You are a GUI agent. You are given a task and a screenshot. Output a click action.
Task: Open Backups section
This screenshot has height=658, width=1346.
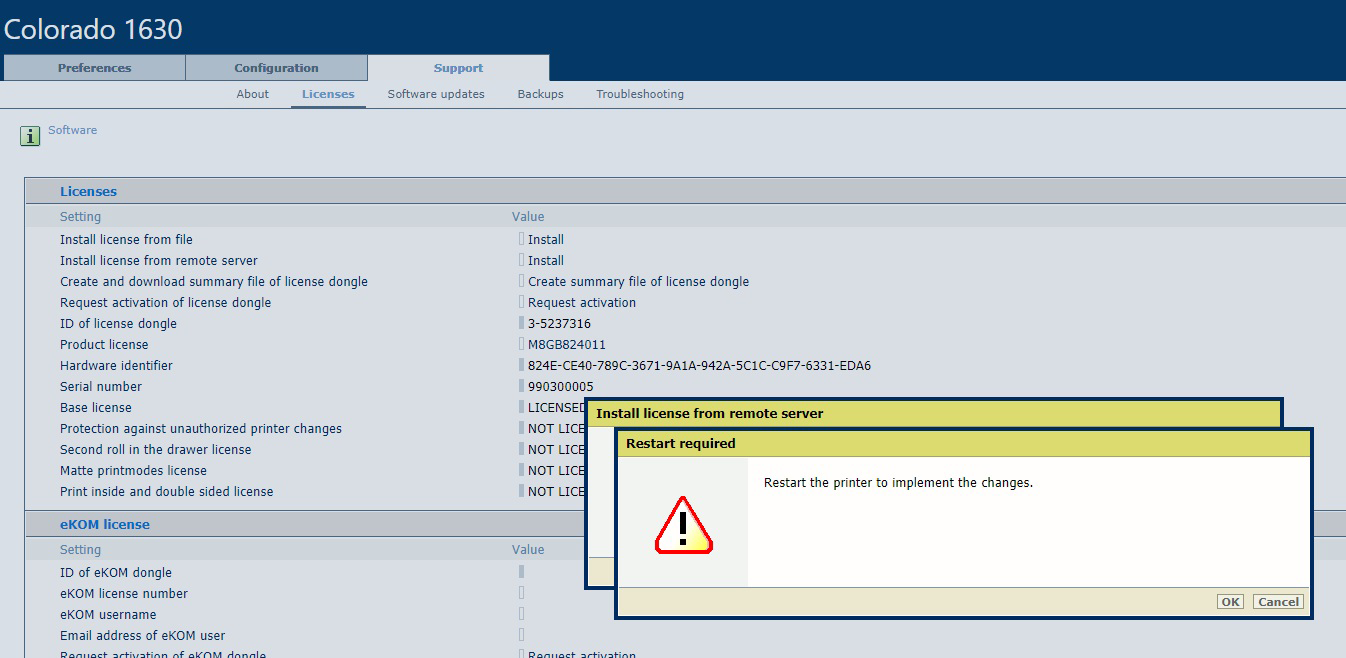click(540, 94)
